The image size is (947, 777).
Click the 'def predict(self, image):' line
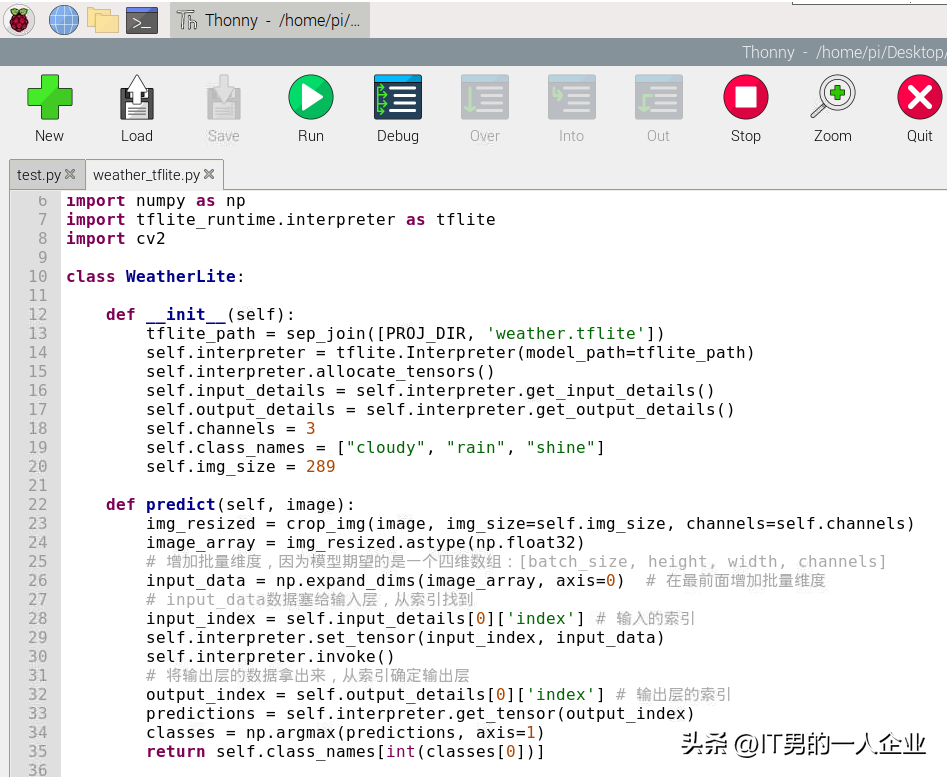point(230,504)
